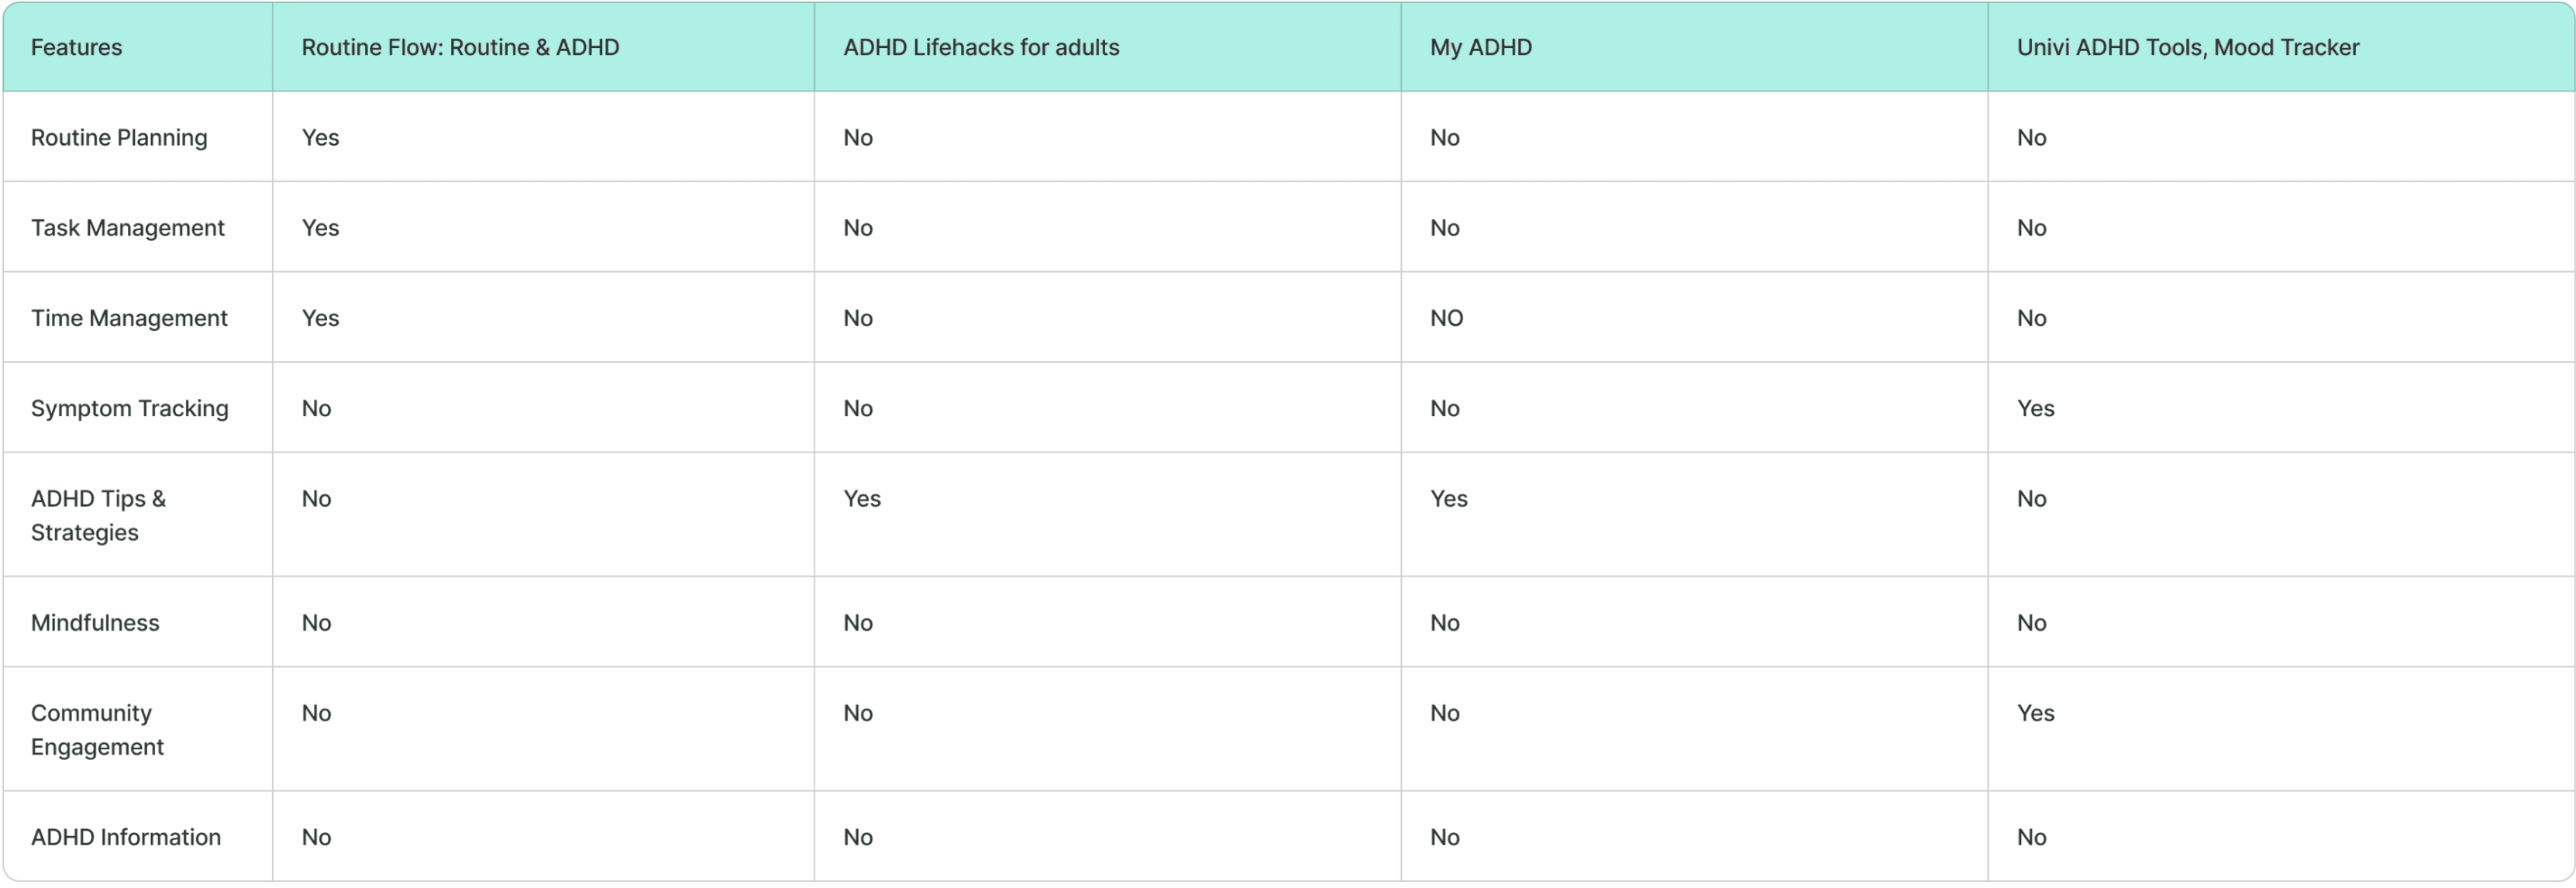Click the Symptom Tracking row label
The width and height of the screenshot is (2576, 888).
click(129, 408)
